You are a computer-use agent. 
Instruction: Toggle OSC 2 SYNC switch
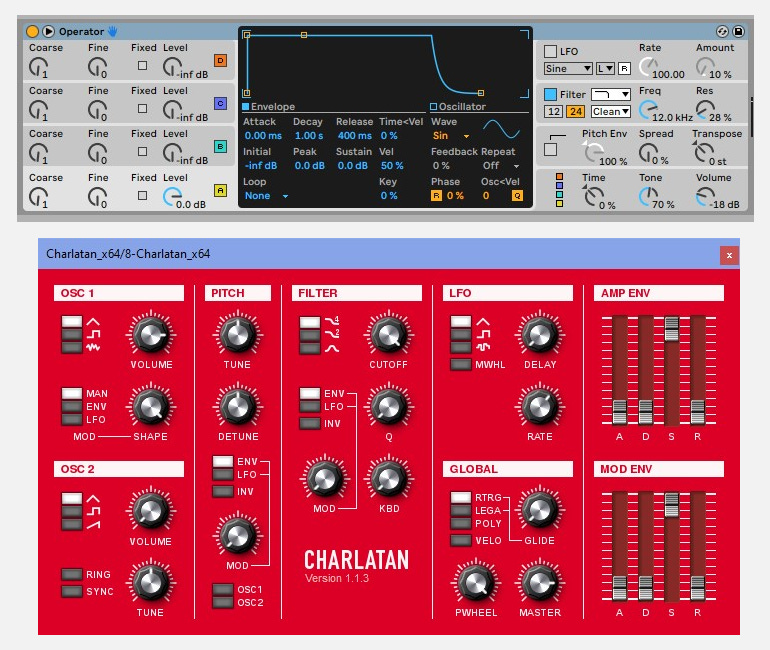[72, 591]
